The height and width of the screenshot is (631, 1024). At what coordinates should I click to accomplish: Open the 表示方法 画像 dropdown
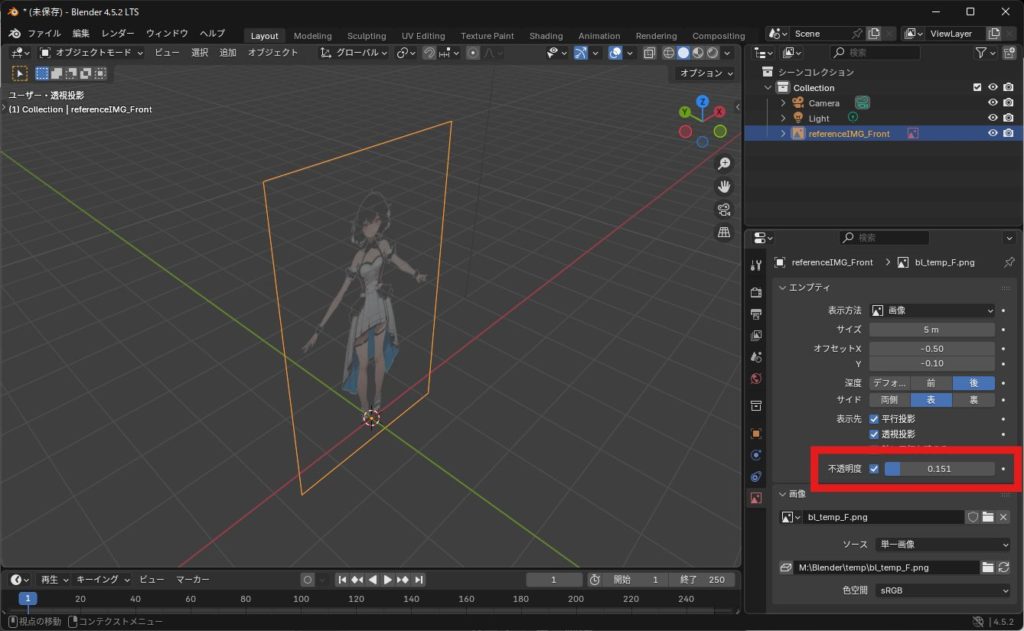(932, 311)
